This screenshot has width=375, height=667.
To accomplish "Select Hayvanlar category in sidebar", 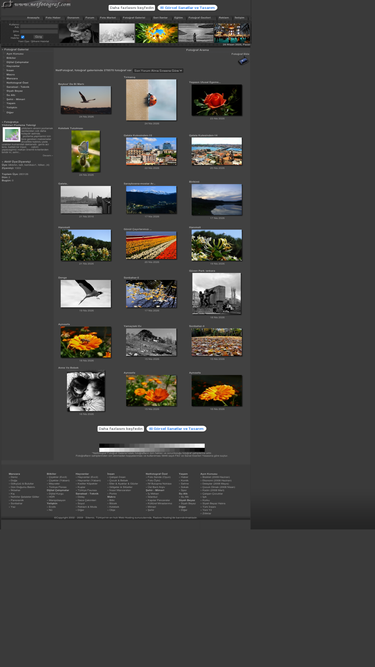I will coord(13,66).
